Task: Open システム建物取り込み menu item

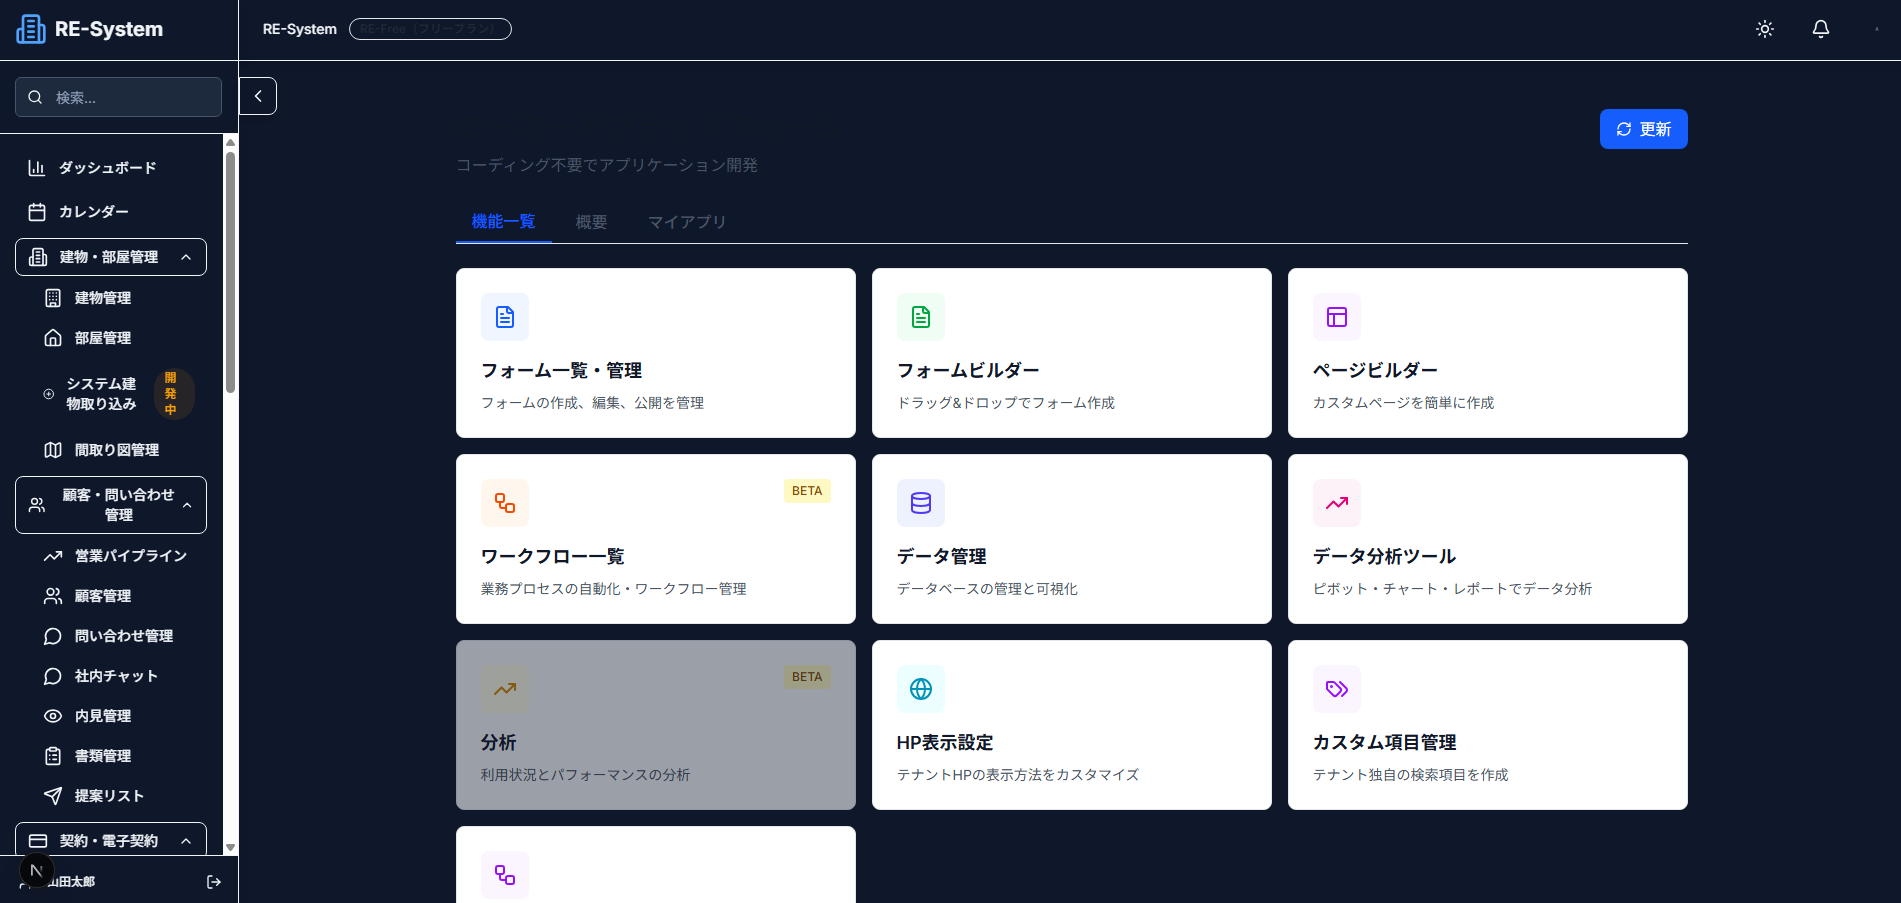Action: (118, 394)
